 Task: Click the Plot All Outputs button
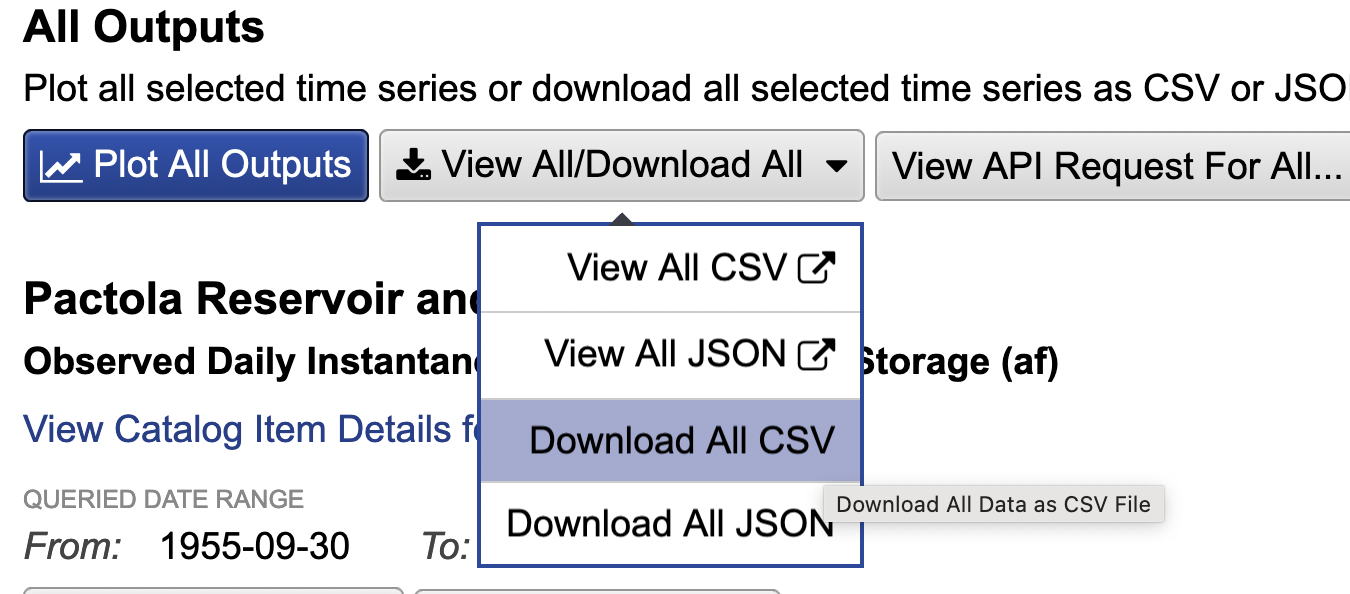tap(196, 165)
